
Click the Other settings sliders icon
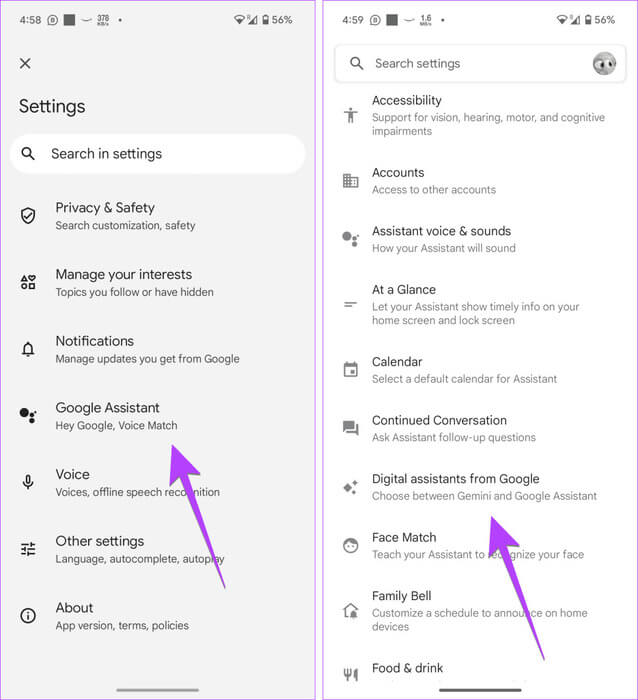tap(28, 549)
